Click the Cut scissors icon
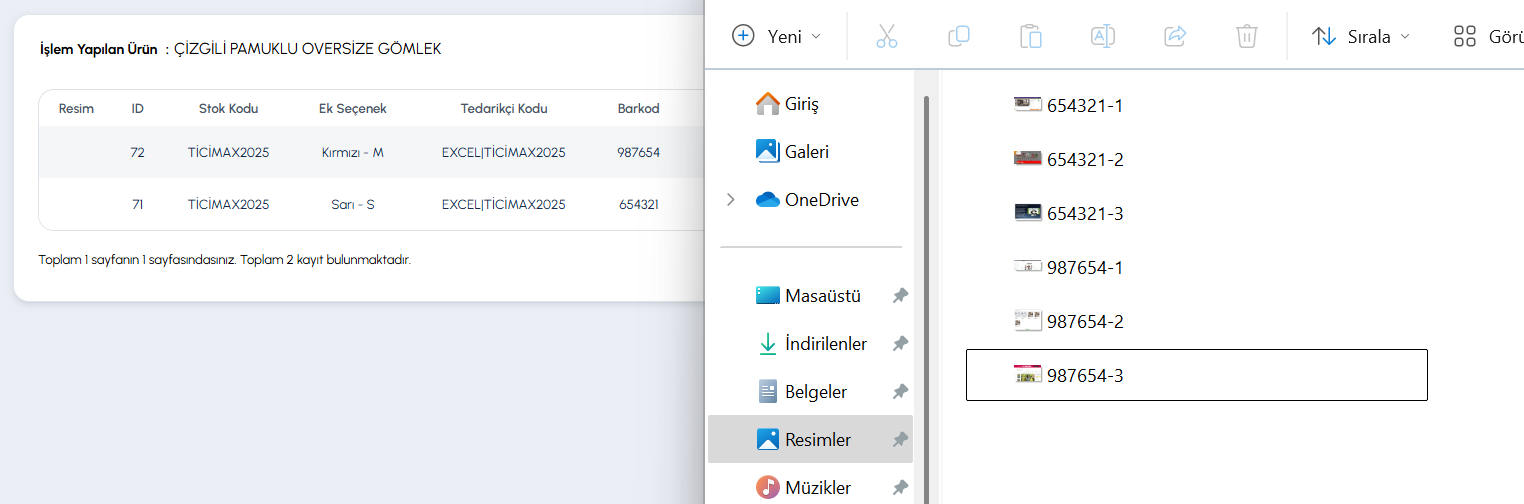Image resolution: width=1524 pixels, height=504 pixels. click(x=886, y=36)
